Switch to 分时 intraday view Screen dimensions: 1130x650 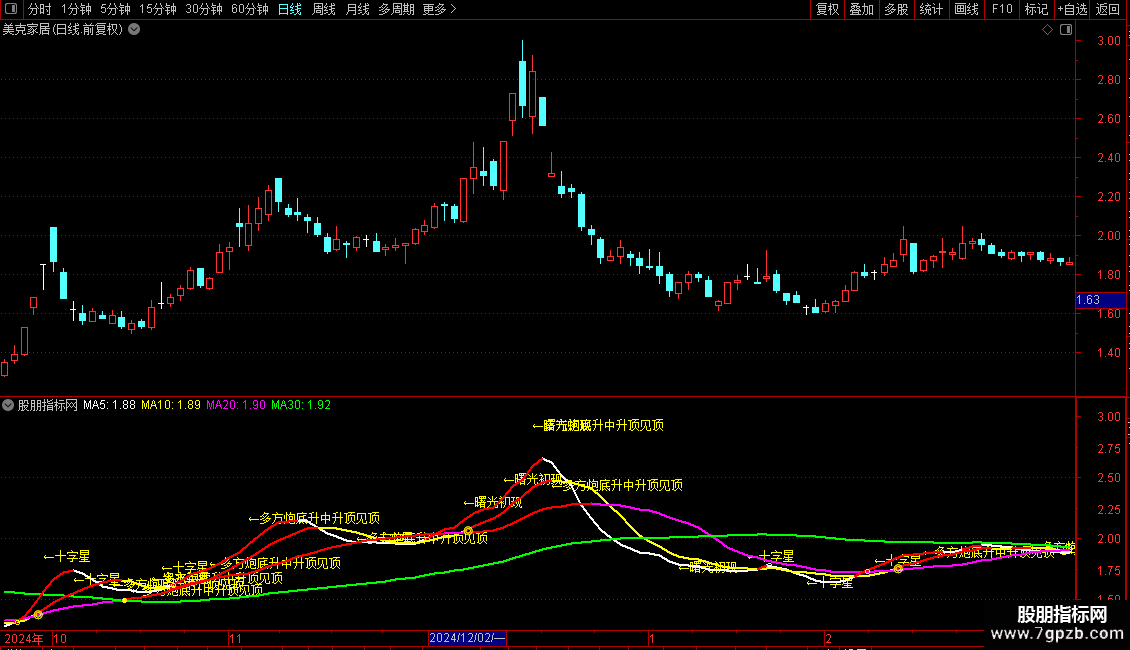coord(40,9)
